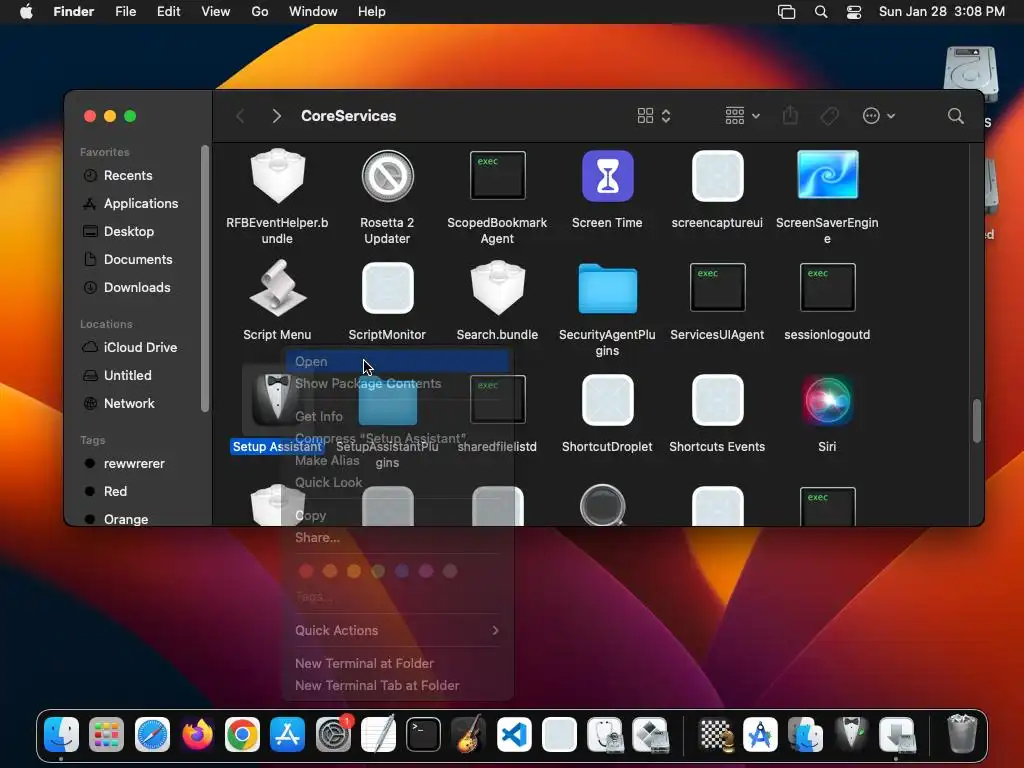Screen dimensions: 1024x768
Task: Open Documents in the Finder sidebar
Action: [139, 259]
